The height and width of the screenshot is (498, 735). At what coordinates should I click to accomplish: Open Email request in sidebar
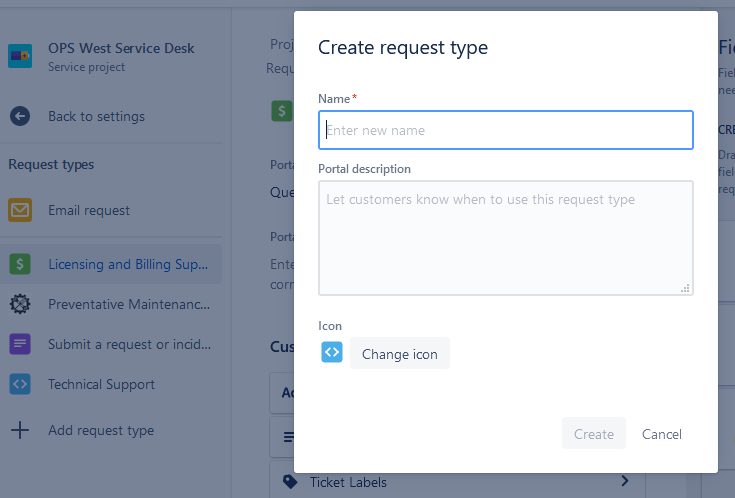[89, 210]
